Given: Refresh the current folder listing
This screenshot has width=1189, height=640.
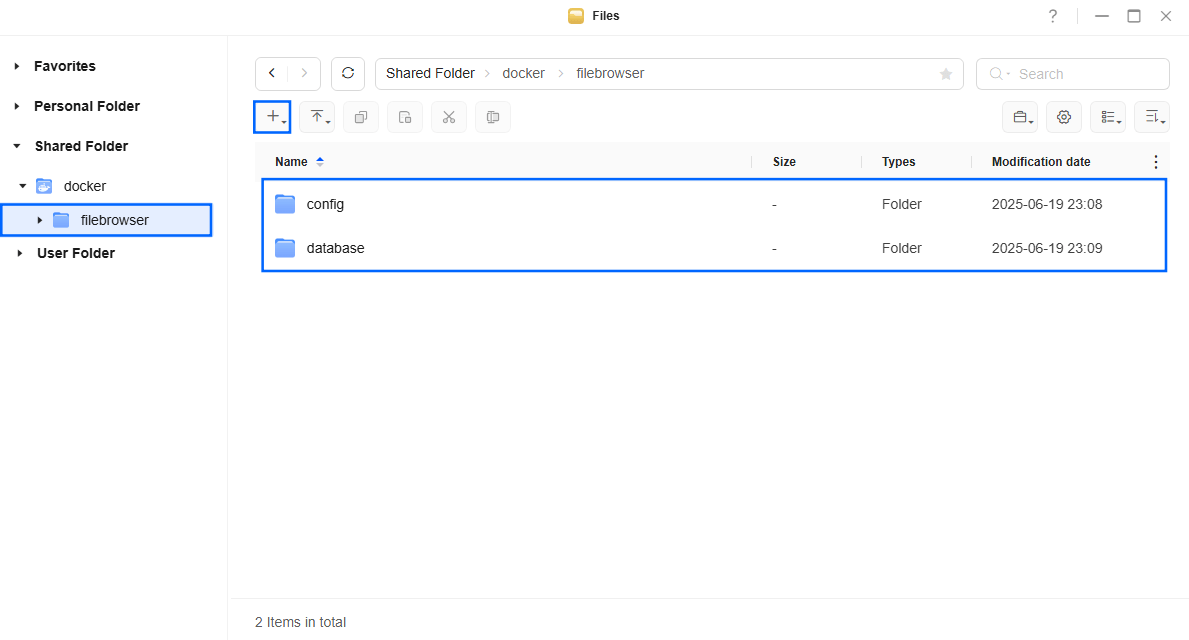Looking at the screenshot, I should [348, 74].
